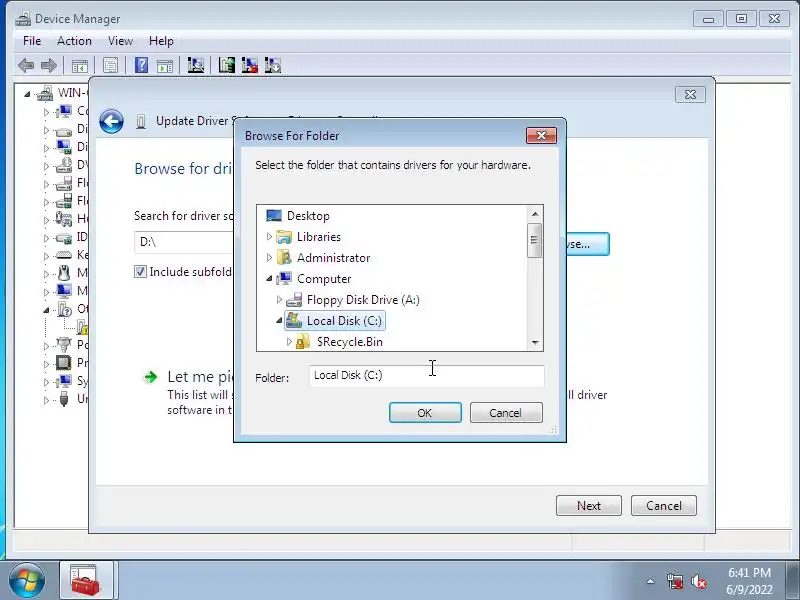Click the network tray icon

[674, 581]
